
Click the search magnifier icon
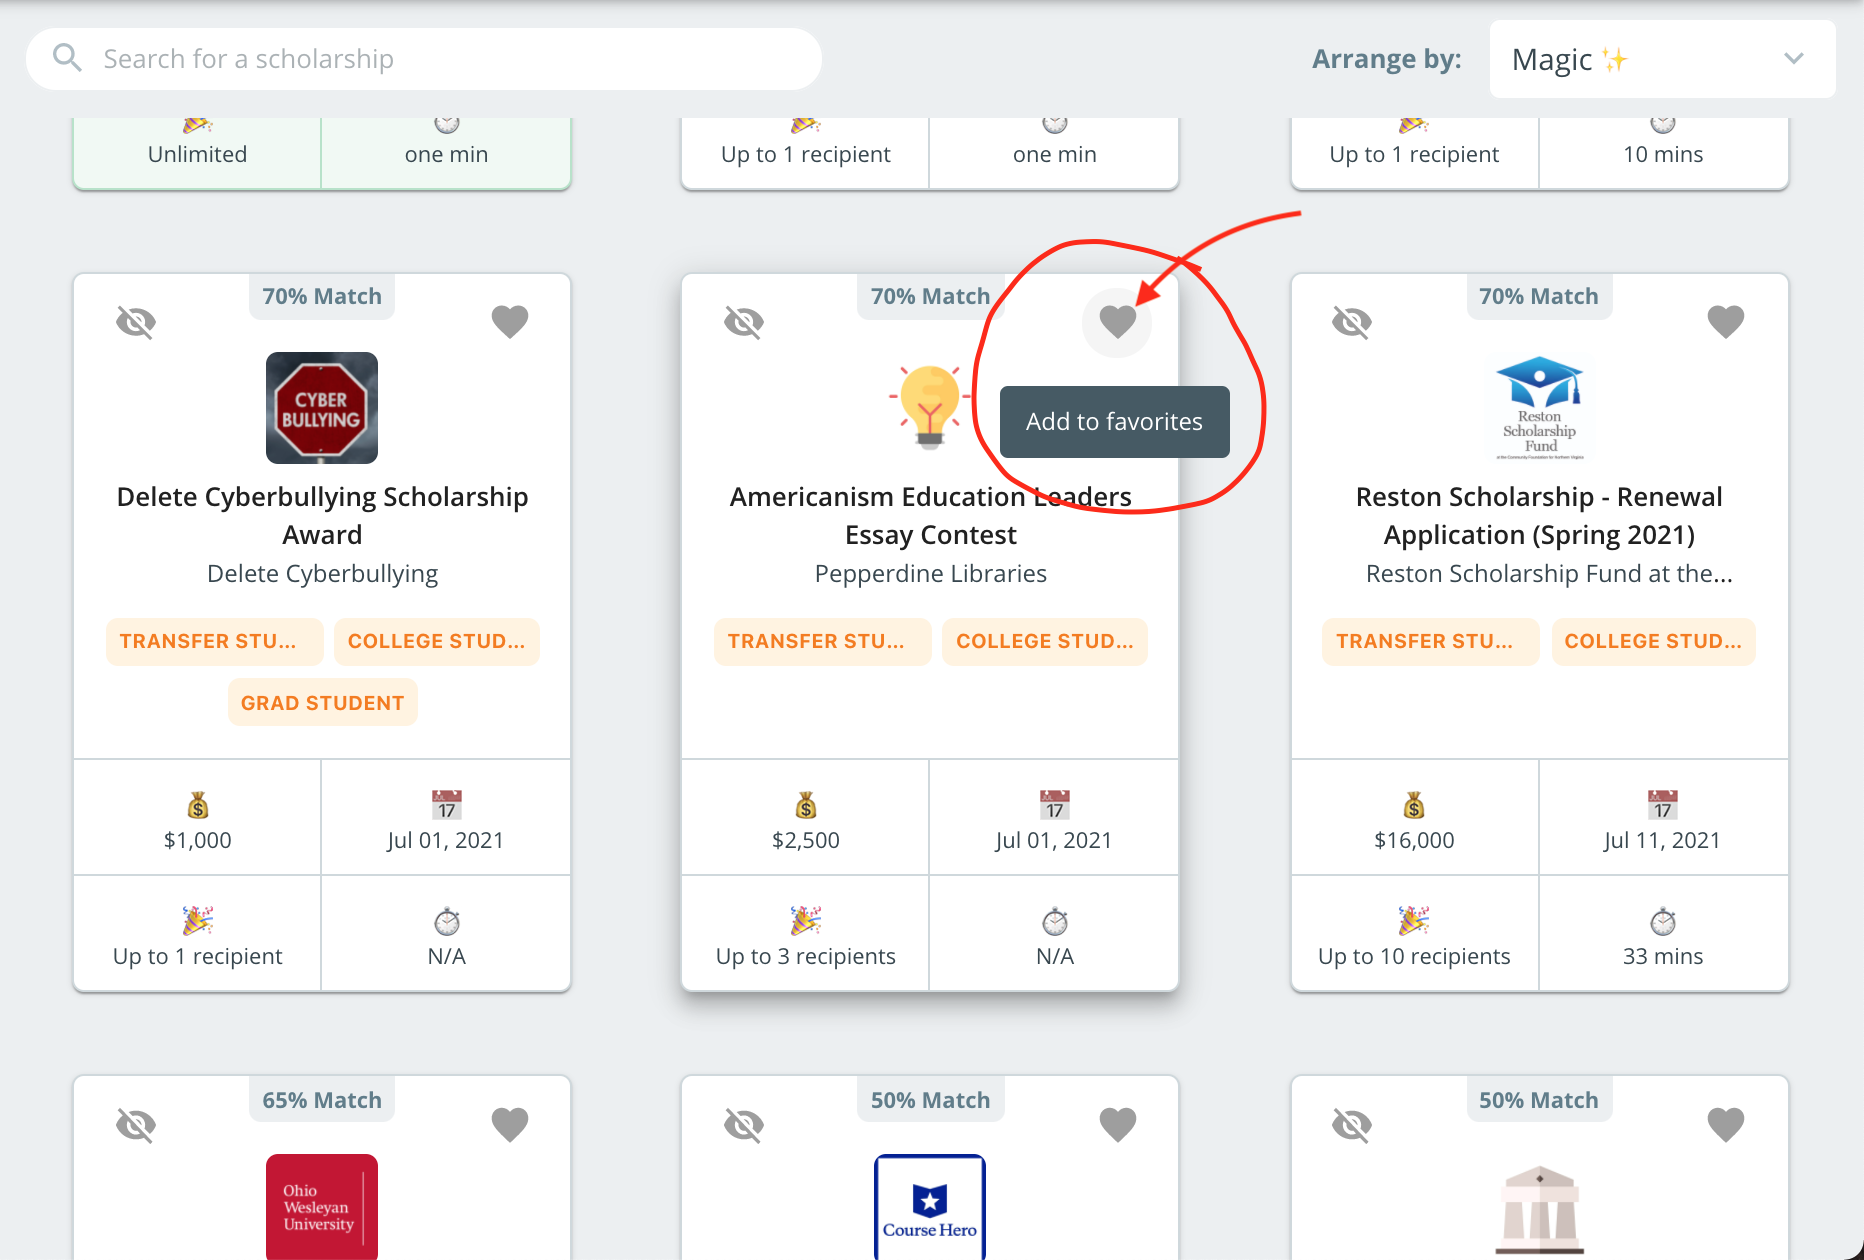(x=67, y=58)
